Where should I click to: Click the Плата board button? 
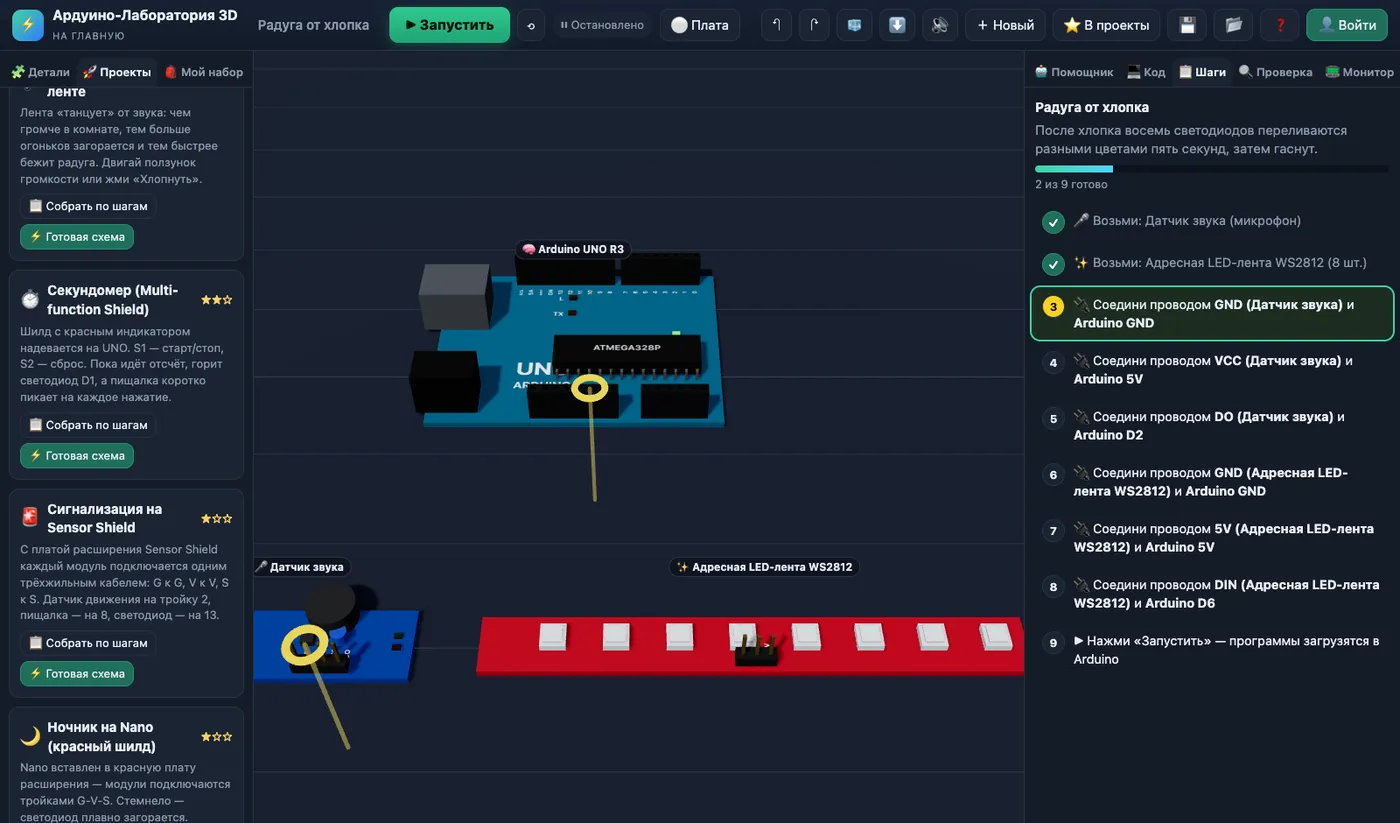(x=700, y=25)
